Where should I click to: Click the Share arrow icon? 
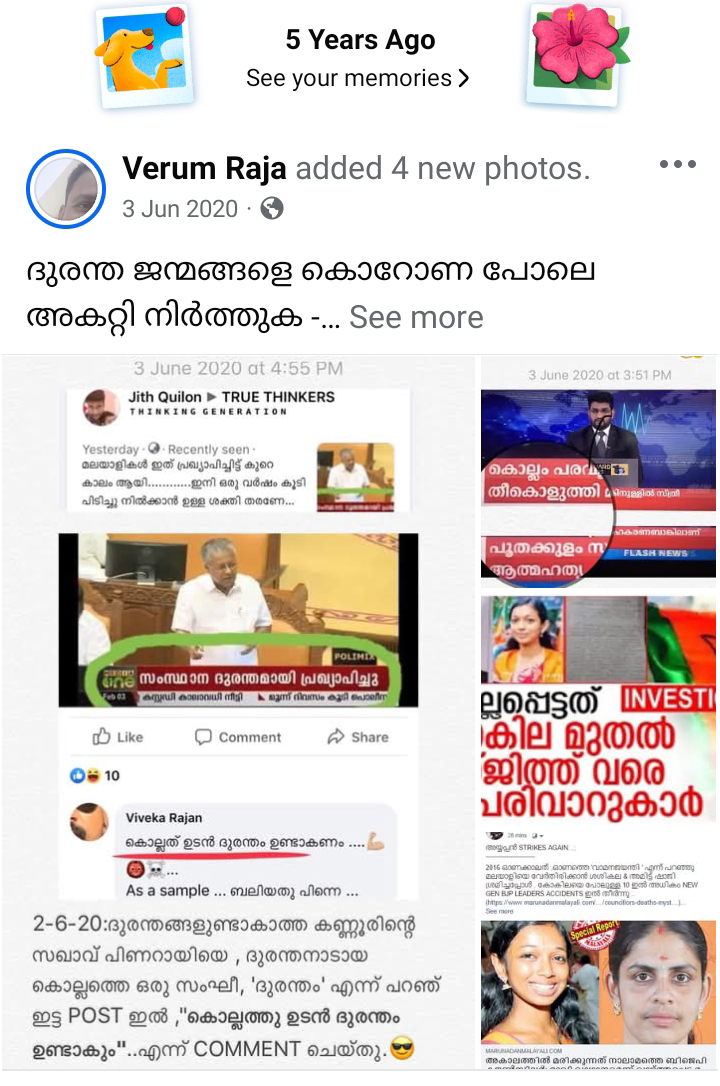click(336, 736)
